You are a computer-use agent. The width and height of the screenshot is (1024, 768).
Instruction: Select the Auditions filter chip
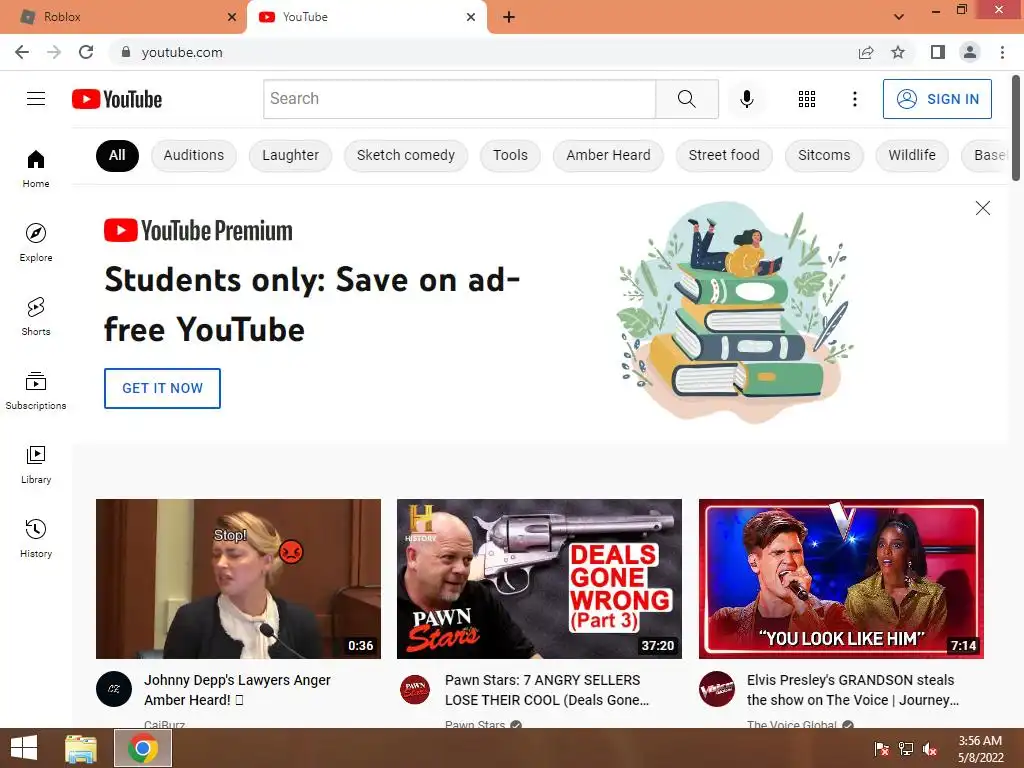193,155
